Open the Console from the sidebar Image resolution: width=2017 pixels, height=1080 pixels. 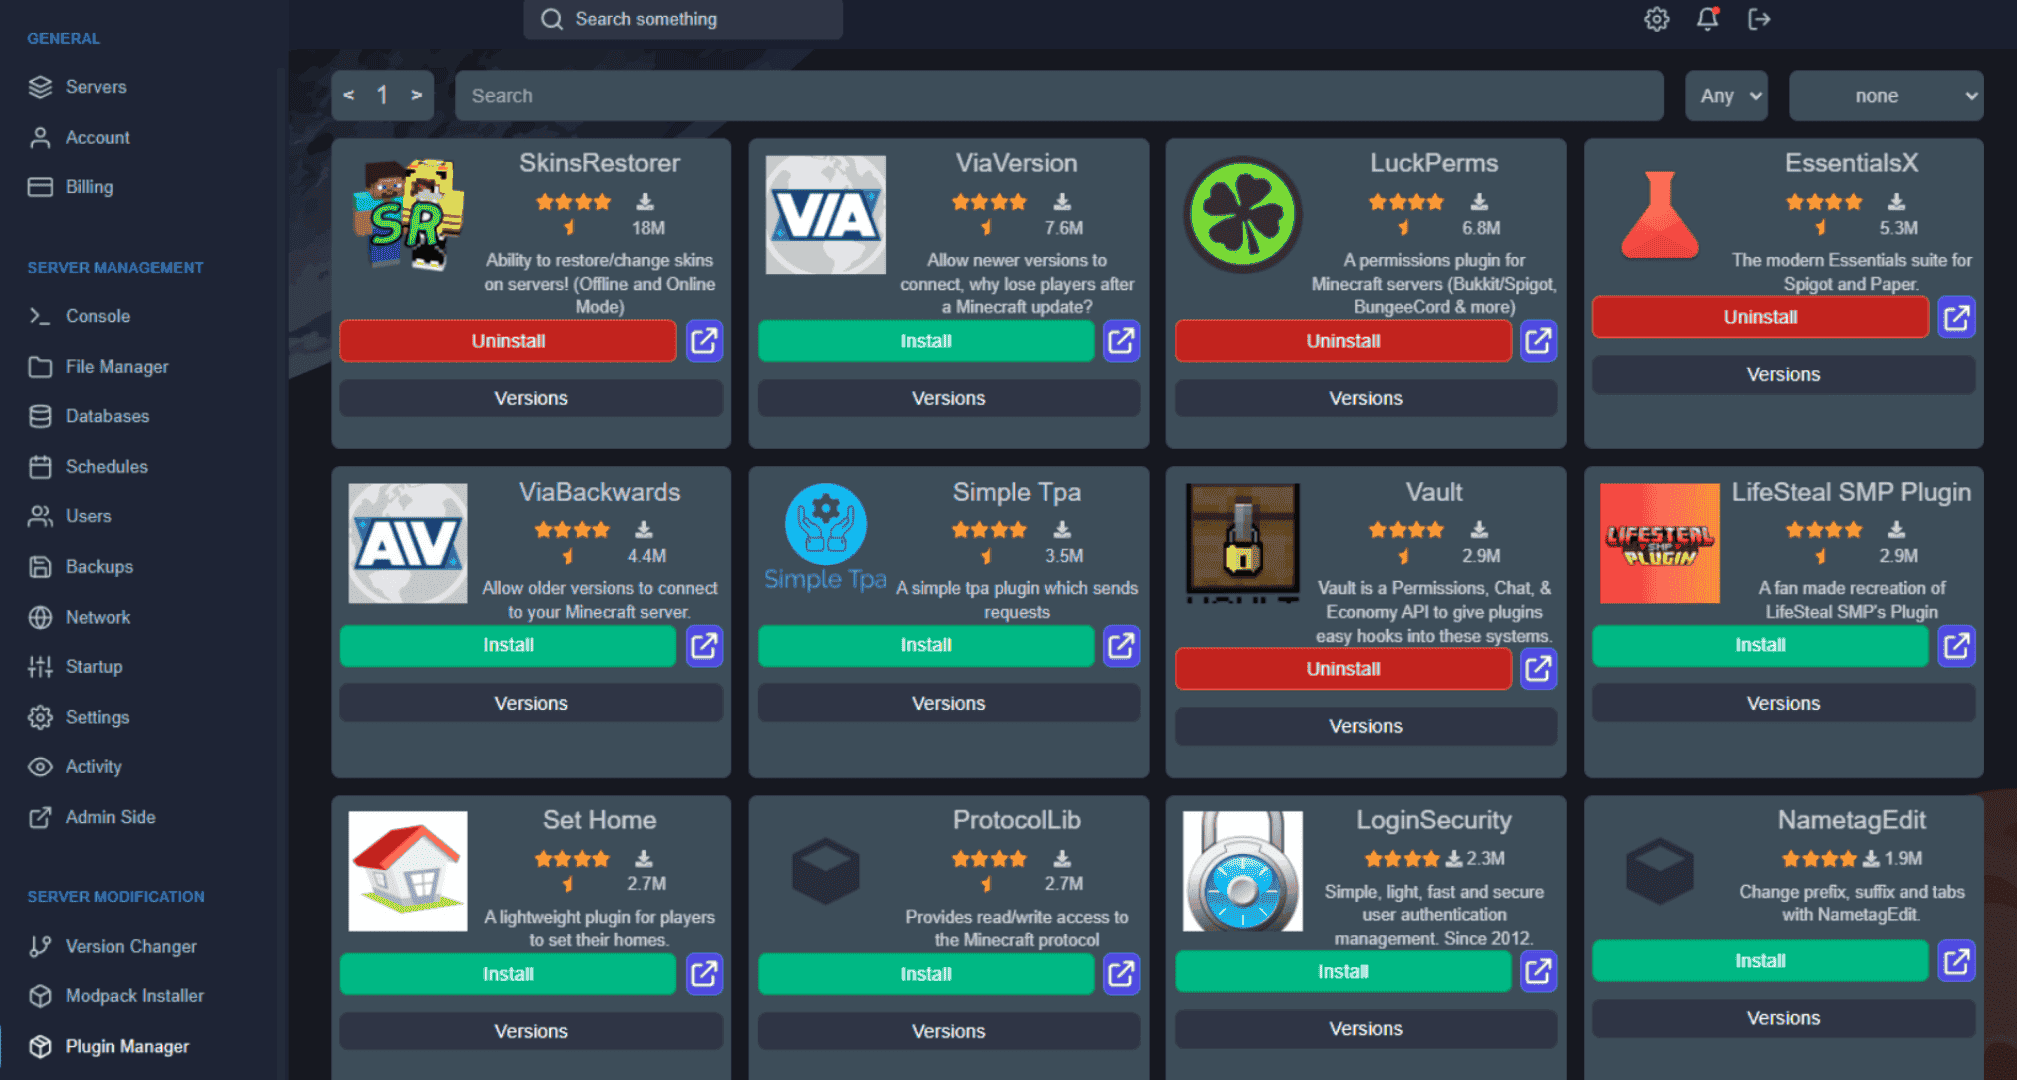(x=97, y=316)
